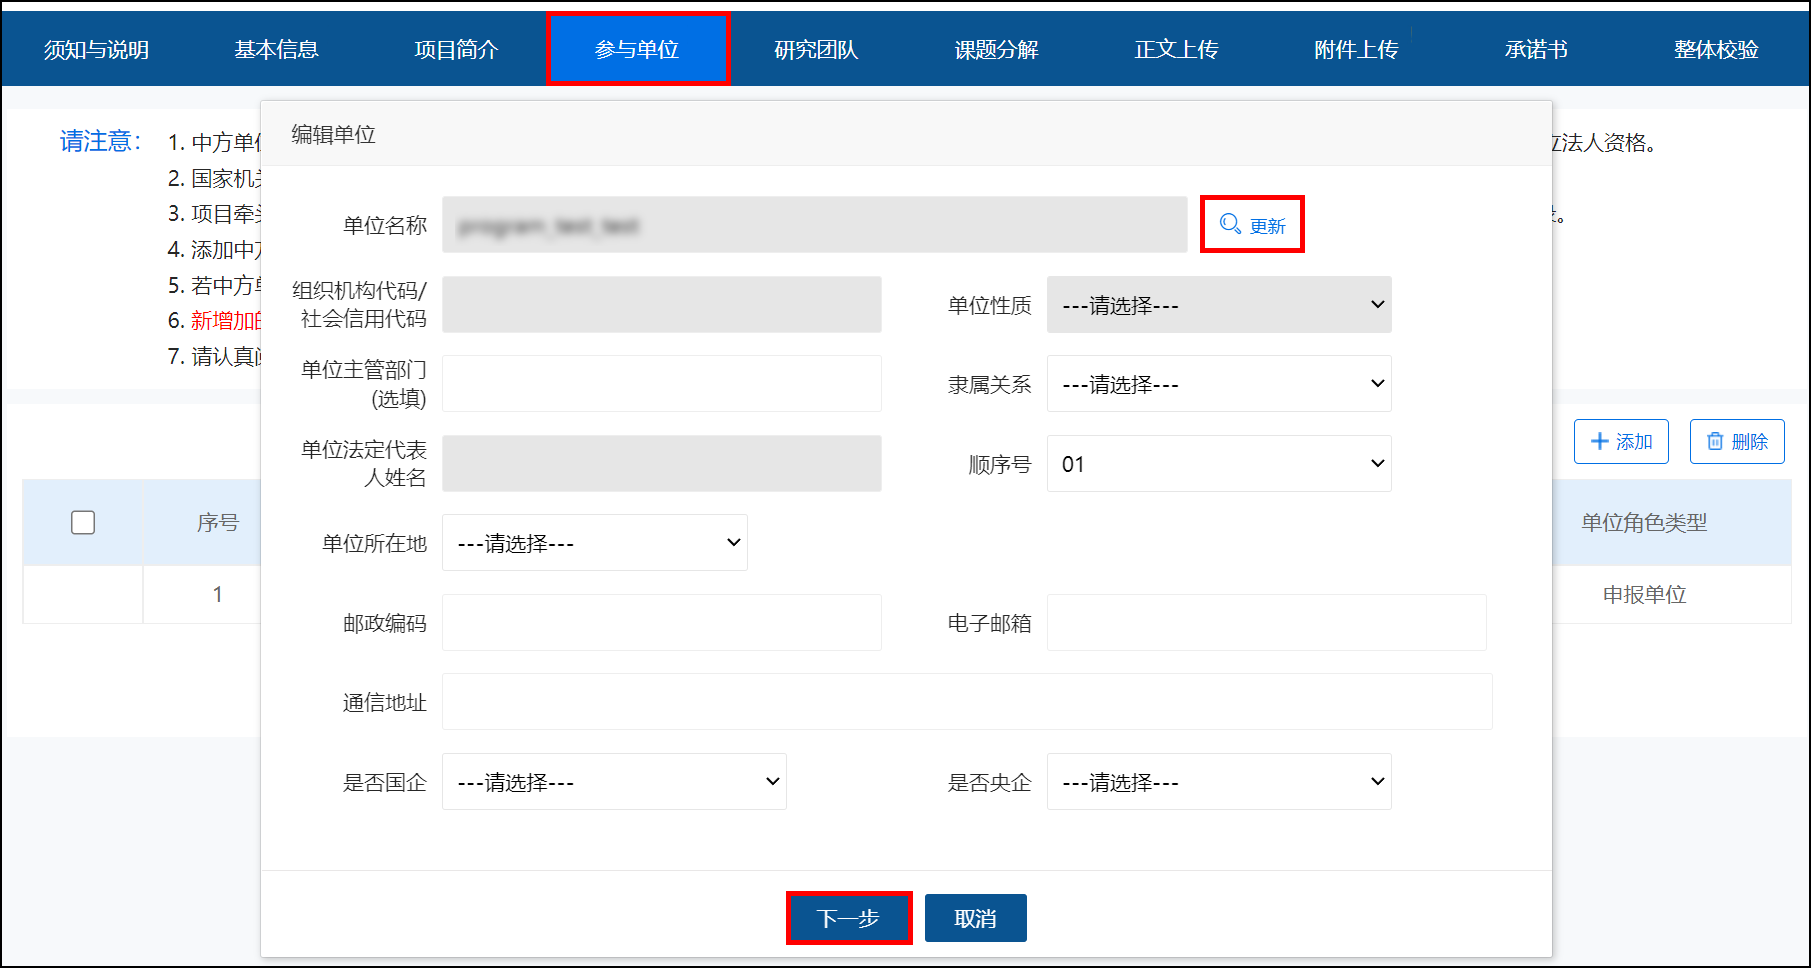
Task: Open the 附件上传 tab
Action: [1355, 48]
